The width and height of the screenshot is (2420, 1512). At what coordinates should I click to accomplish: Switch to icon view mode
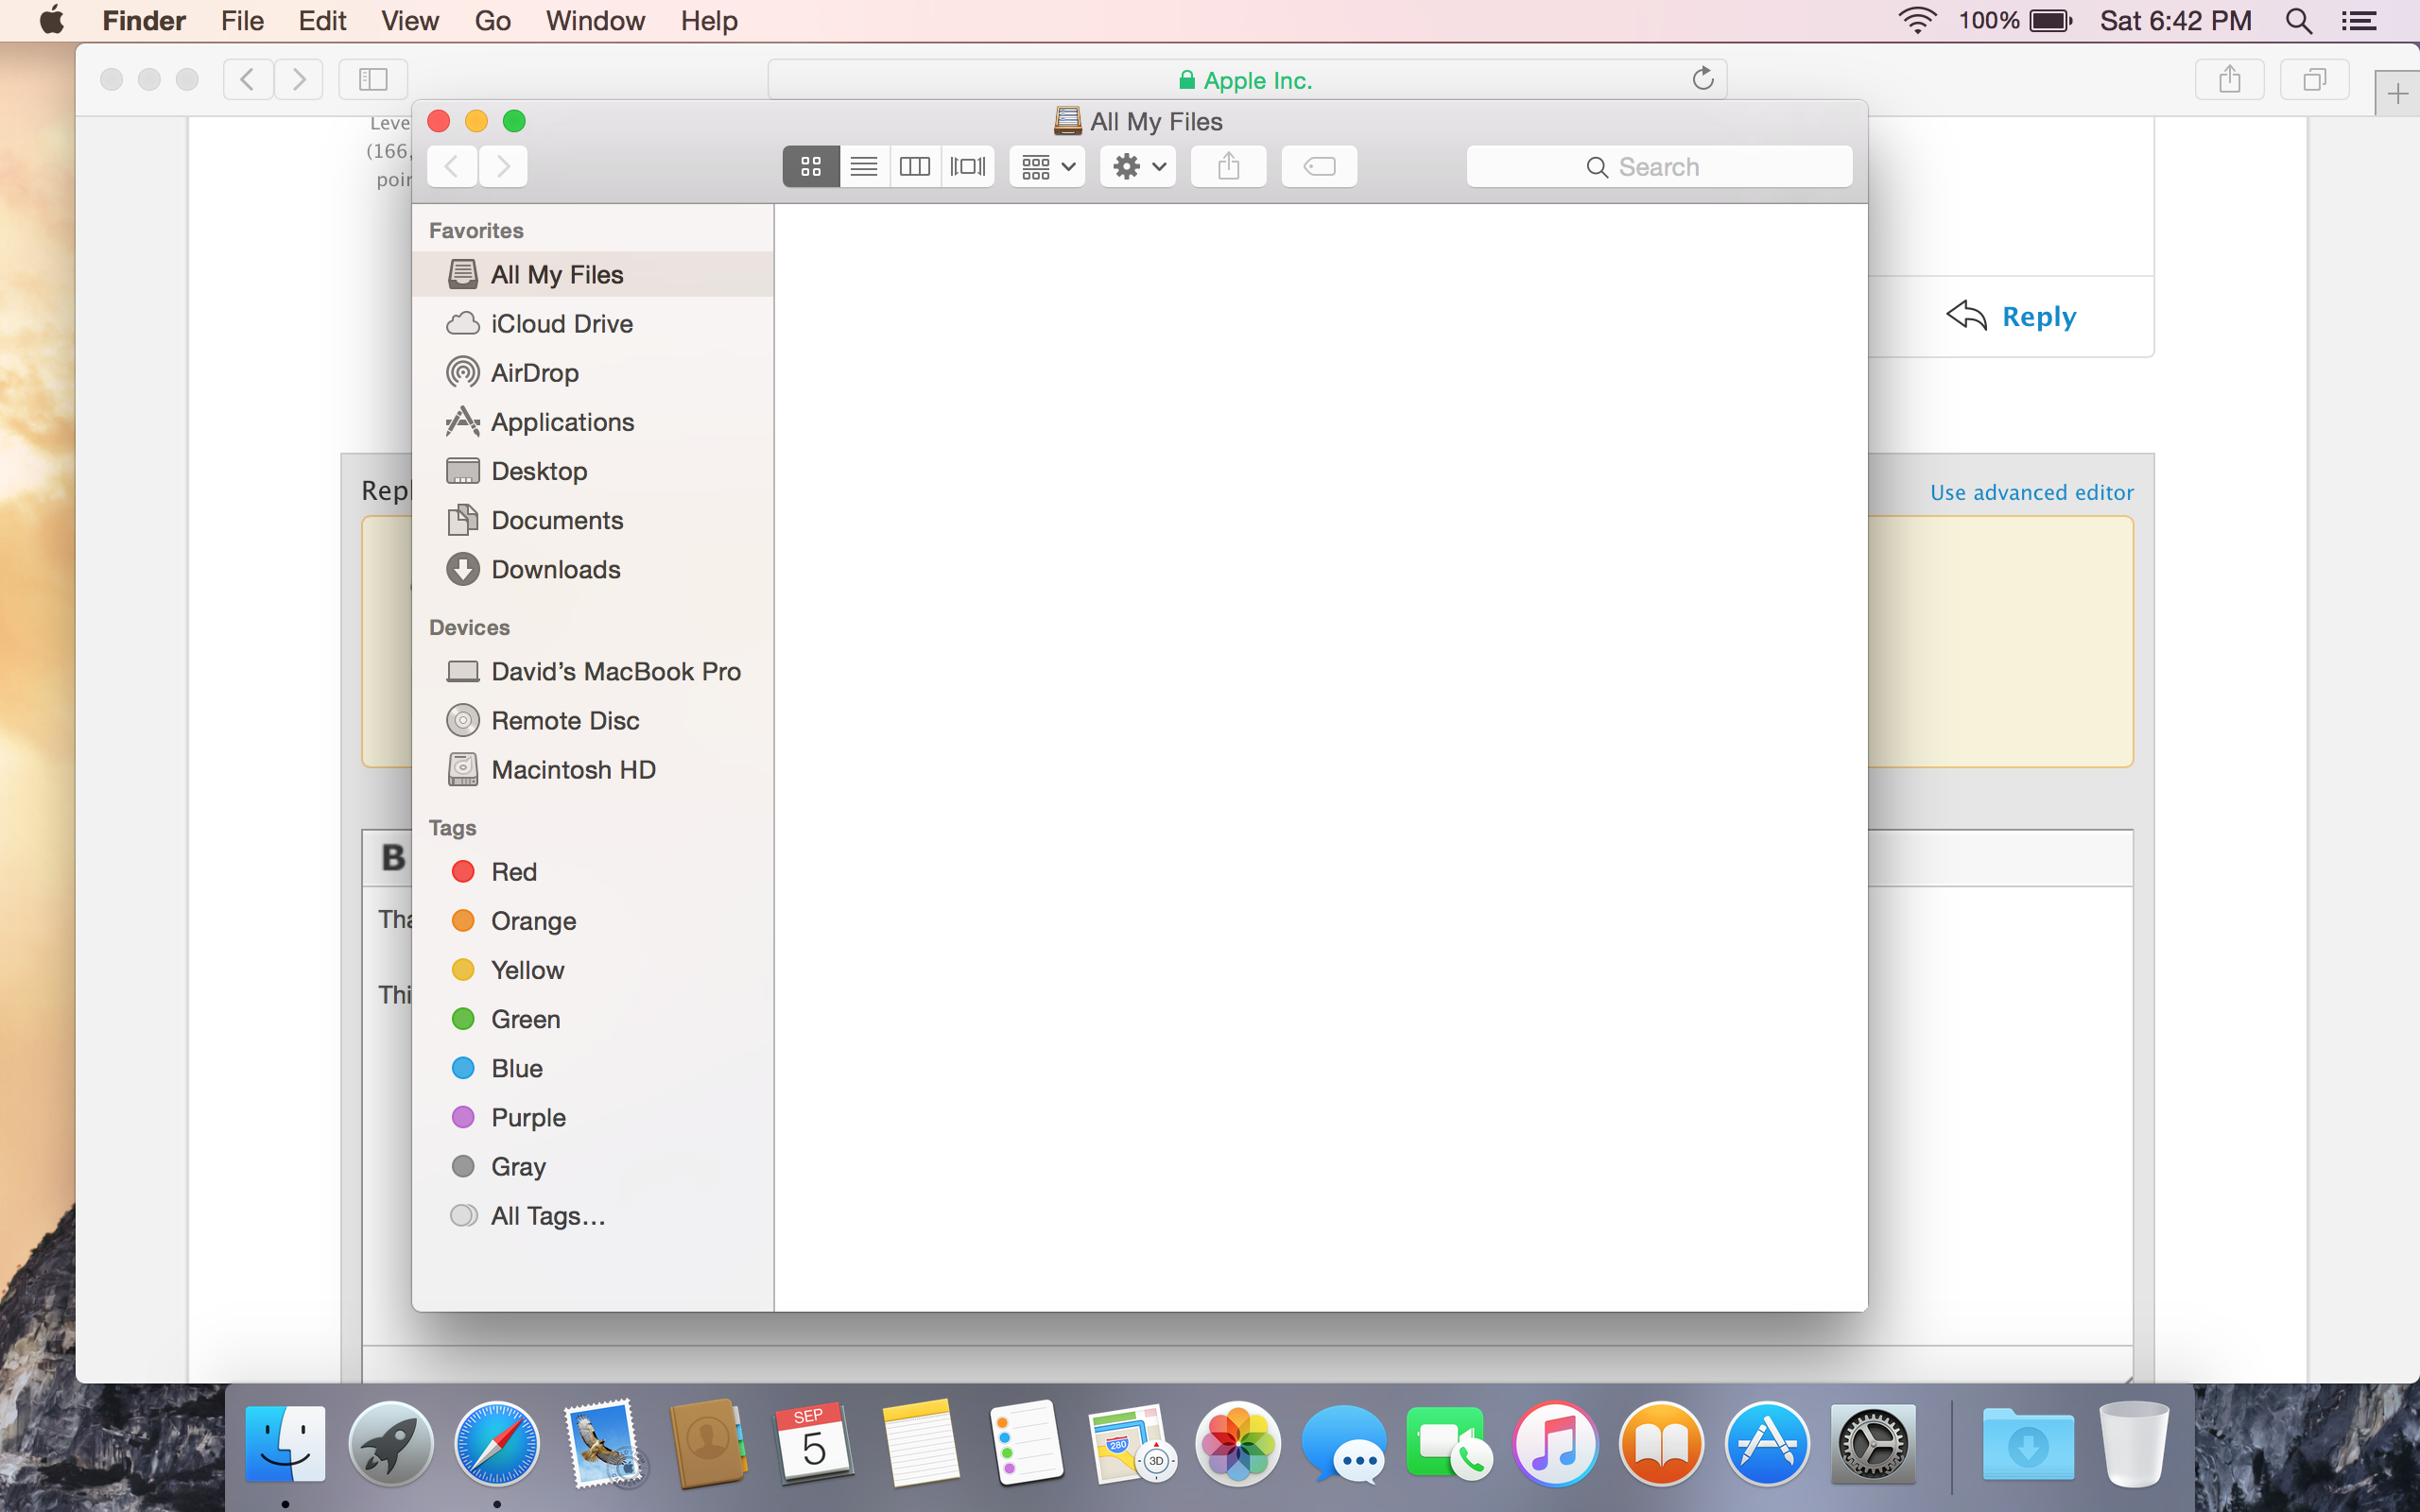click(x=811, y=166)
